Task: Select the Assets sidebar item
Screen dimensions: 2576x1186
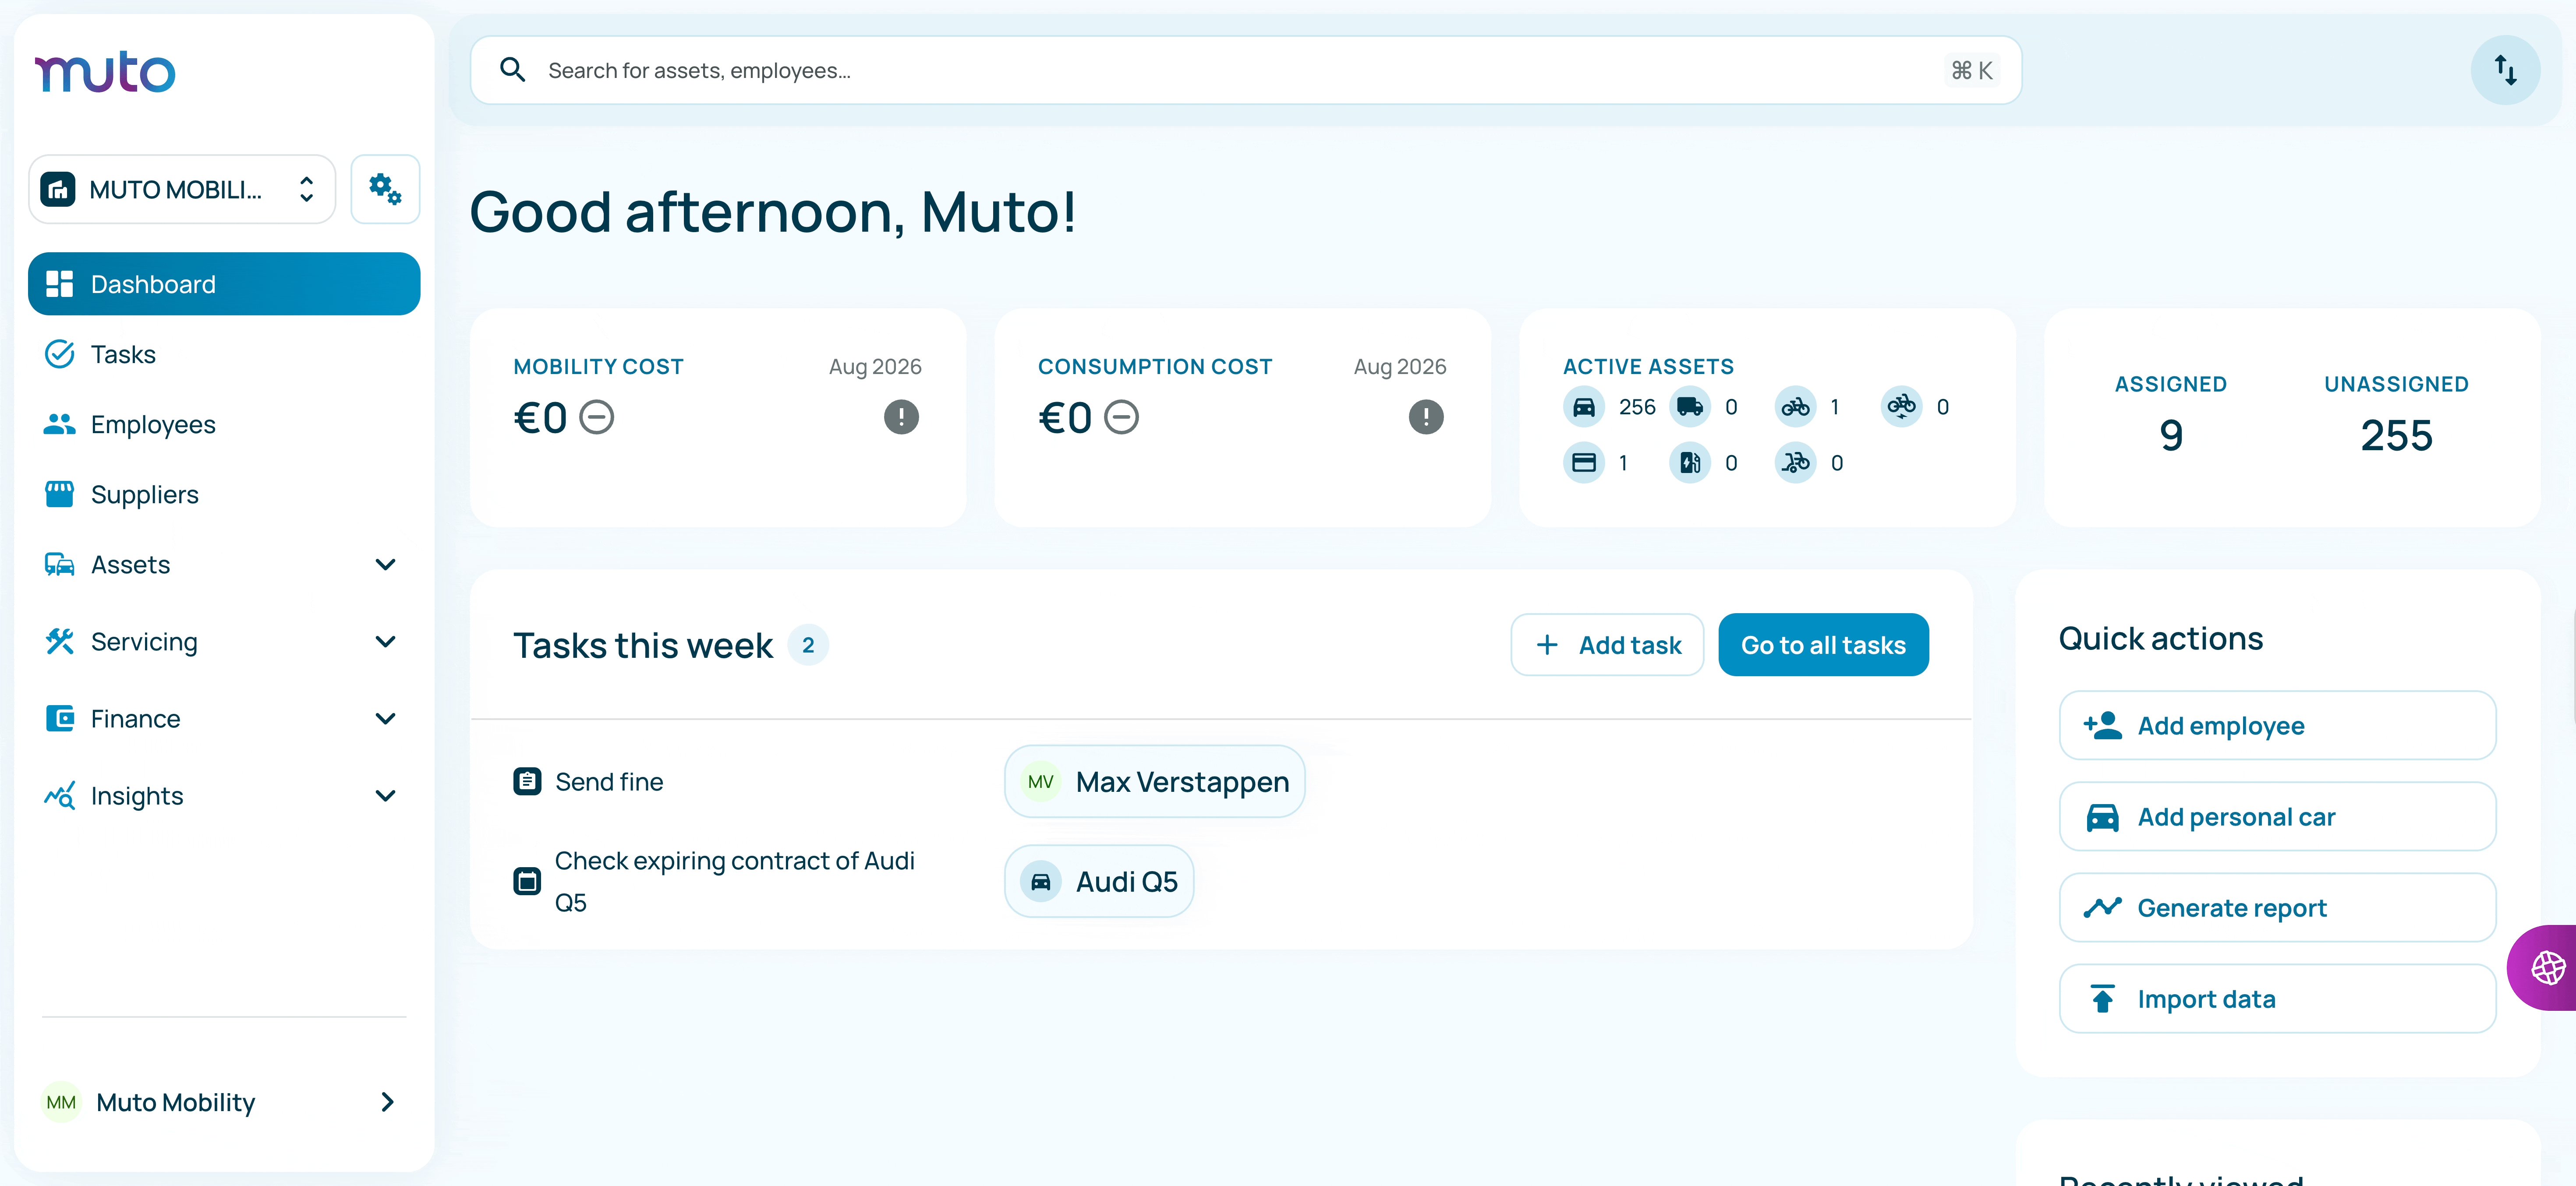Action: 224,564
